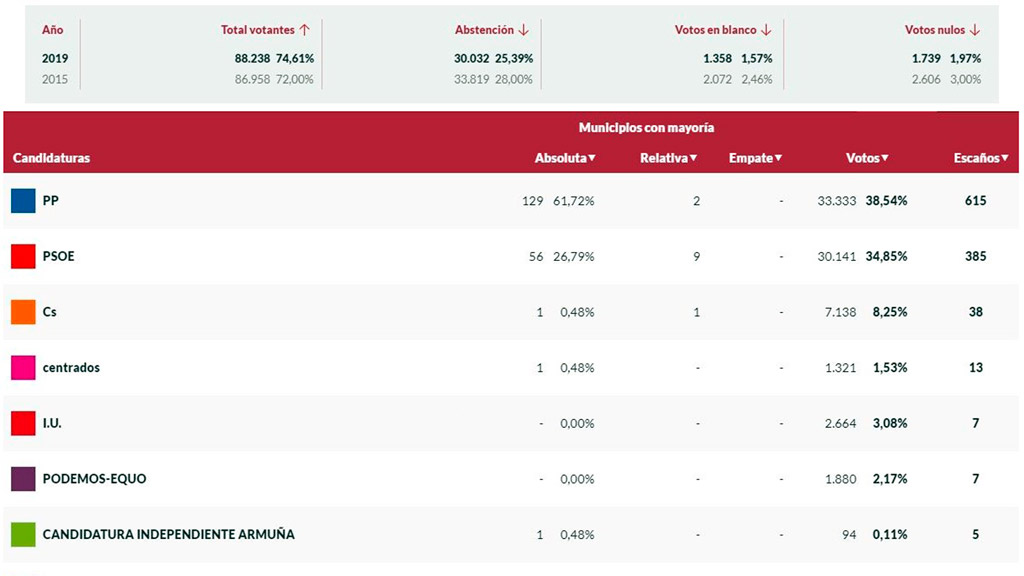Image resolution: width=1024 pixels, height=576 pixels.
Task: Click the Candidaturas column header
Action: (x=51, y=158)
